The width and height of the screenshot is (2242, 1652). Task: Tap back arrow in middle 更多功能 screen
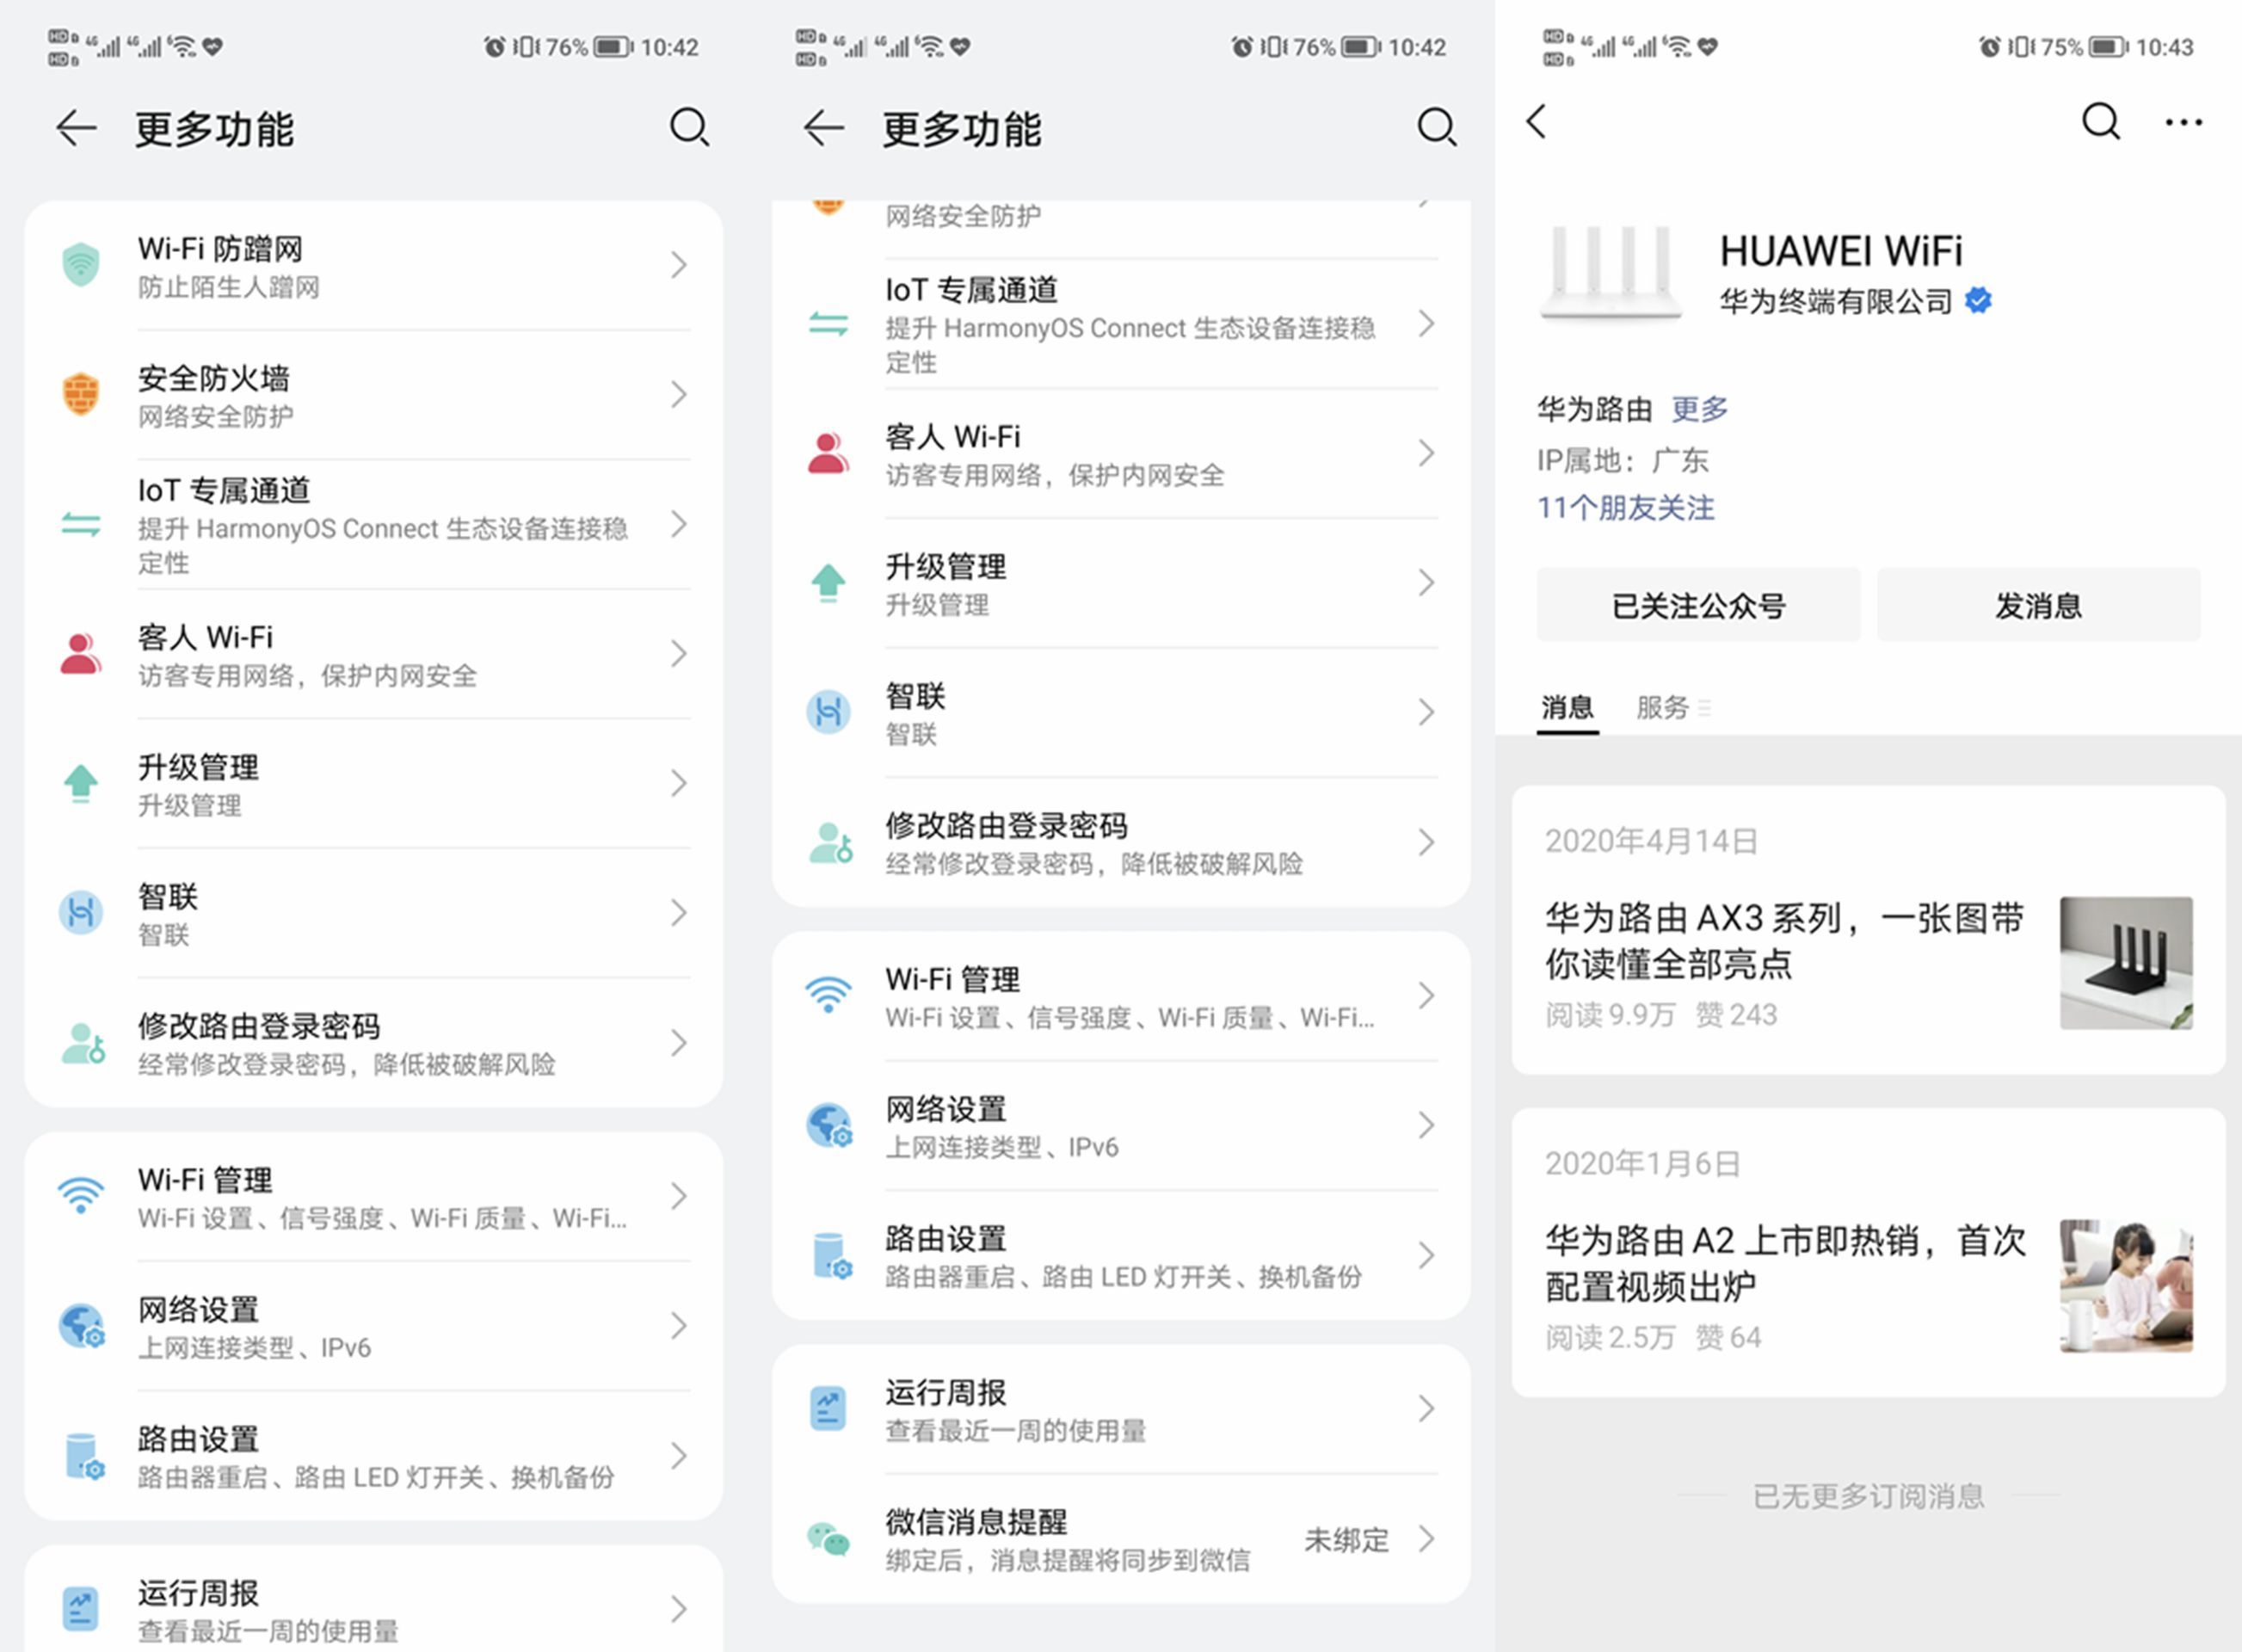point(824,128)
